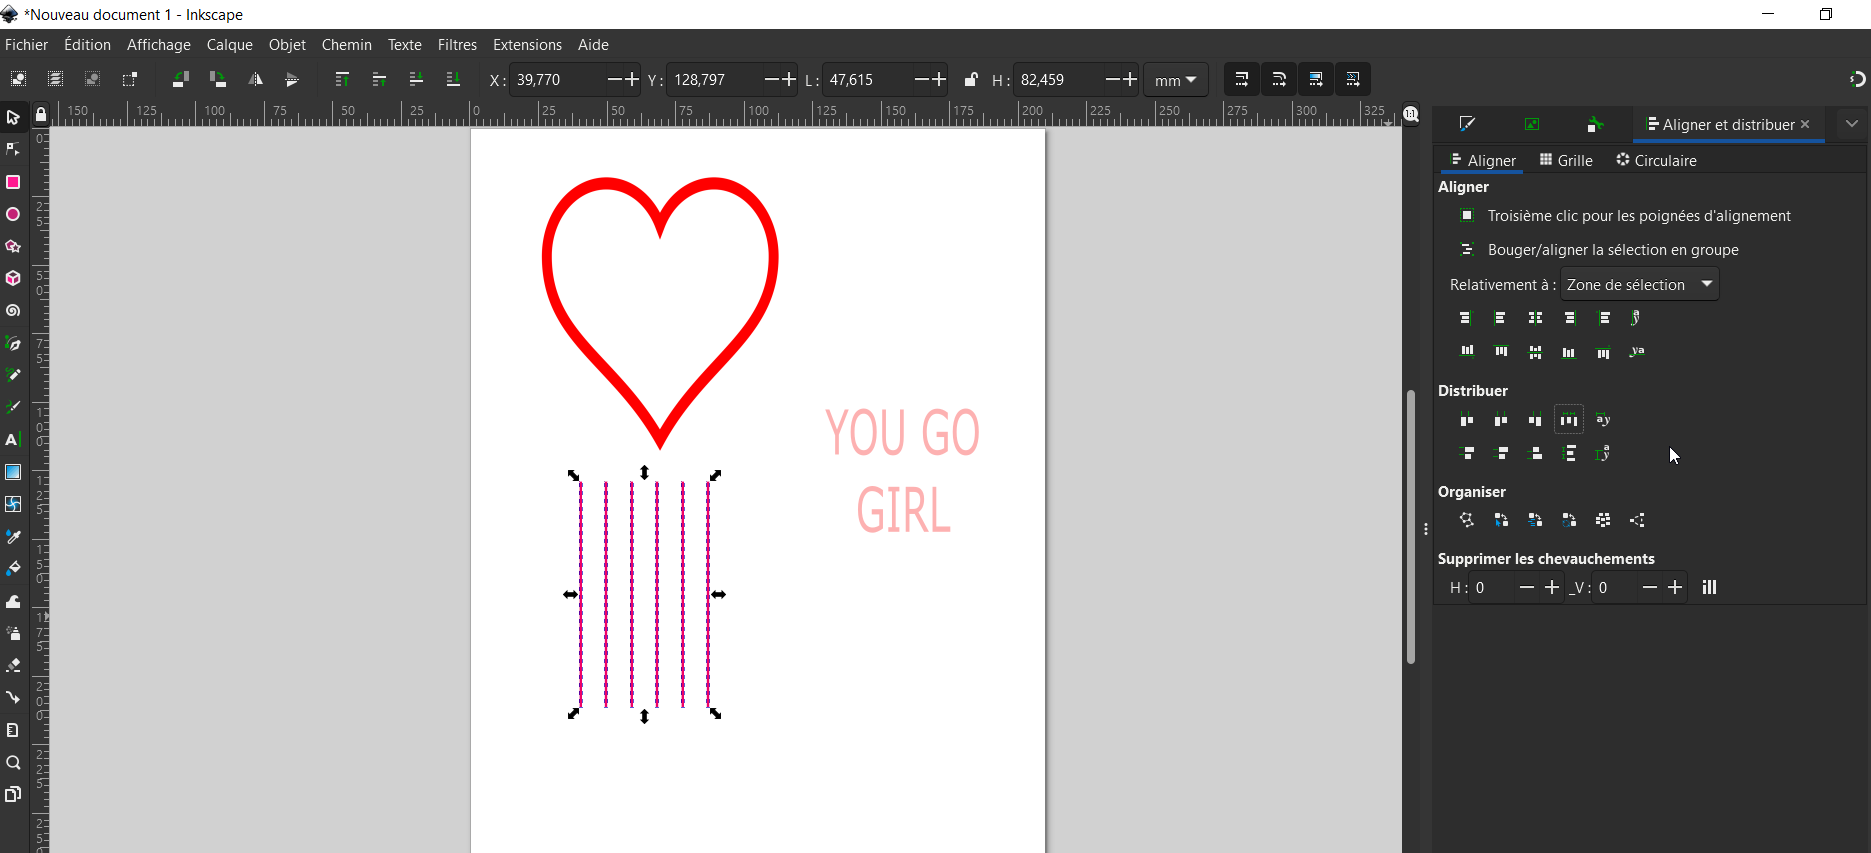Select the Rectangle tool

(13, 182)
